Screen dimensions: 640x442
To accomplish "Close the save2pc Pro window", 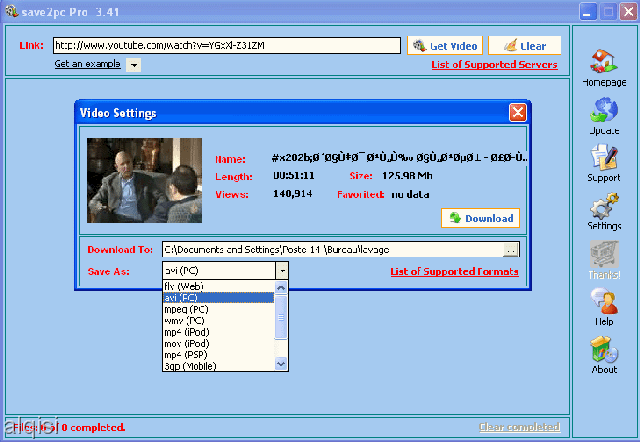I will (629, 12).
